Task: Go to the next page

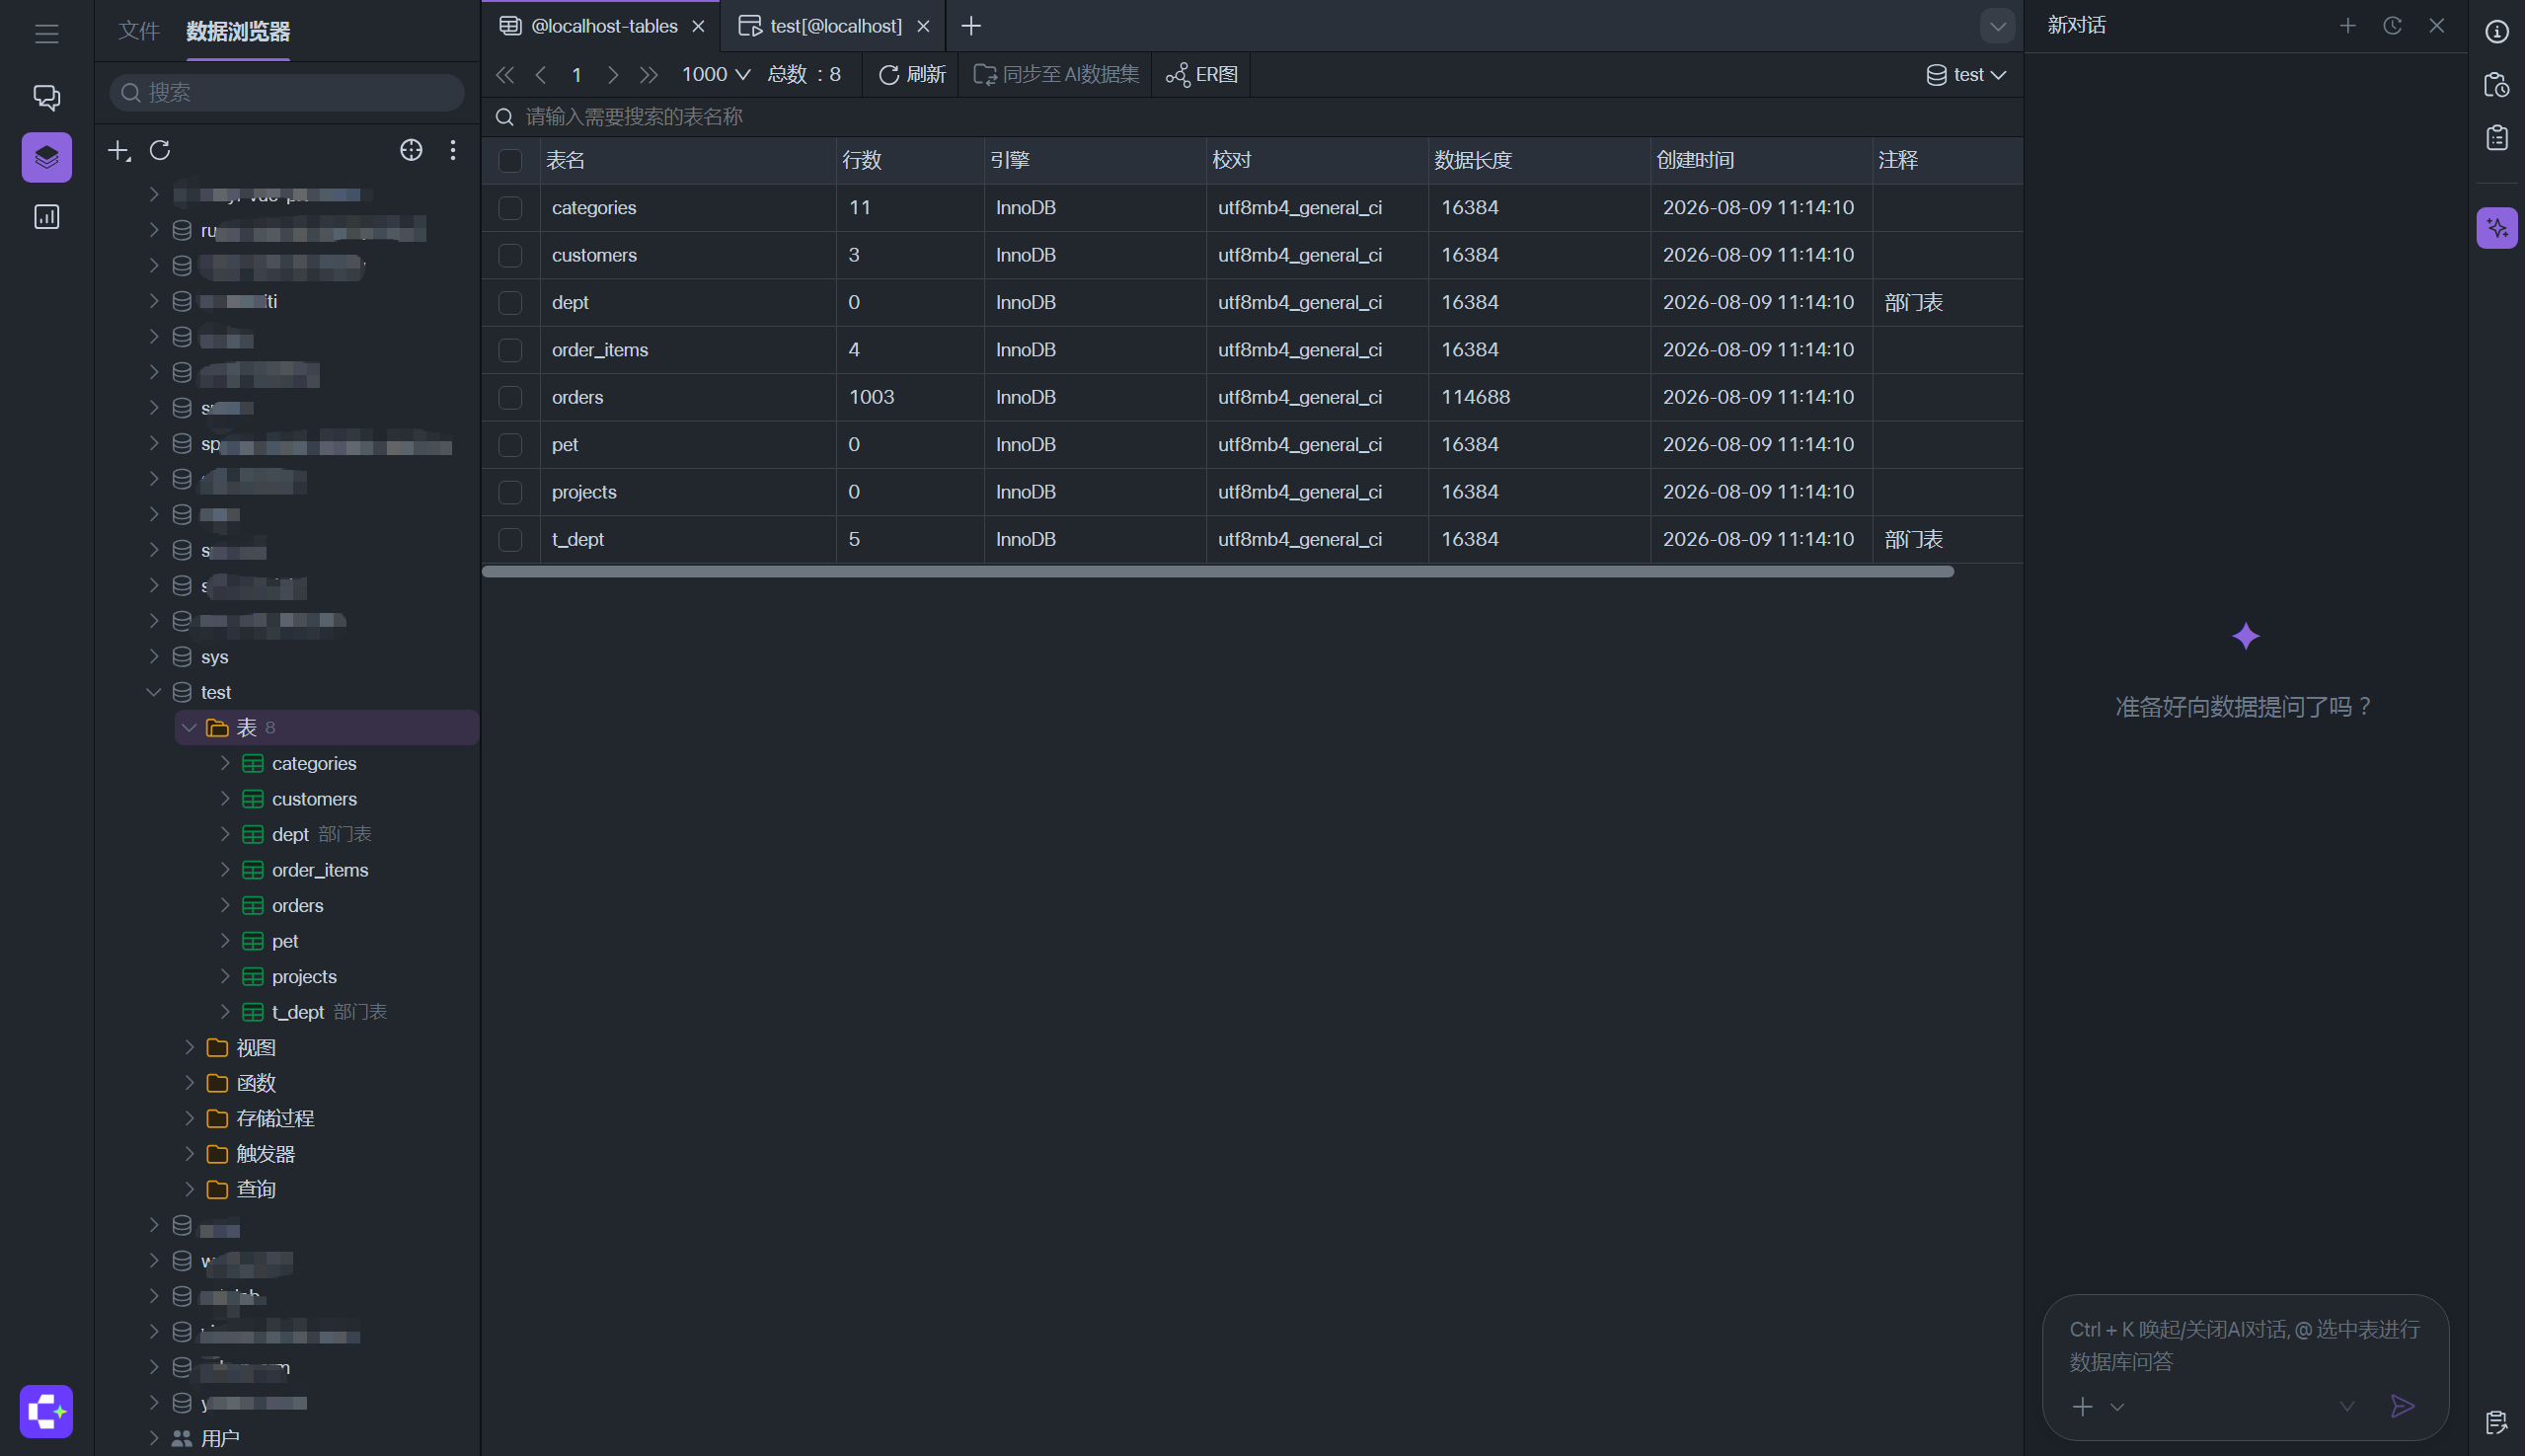Action: pos(613,75)
